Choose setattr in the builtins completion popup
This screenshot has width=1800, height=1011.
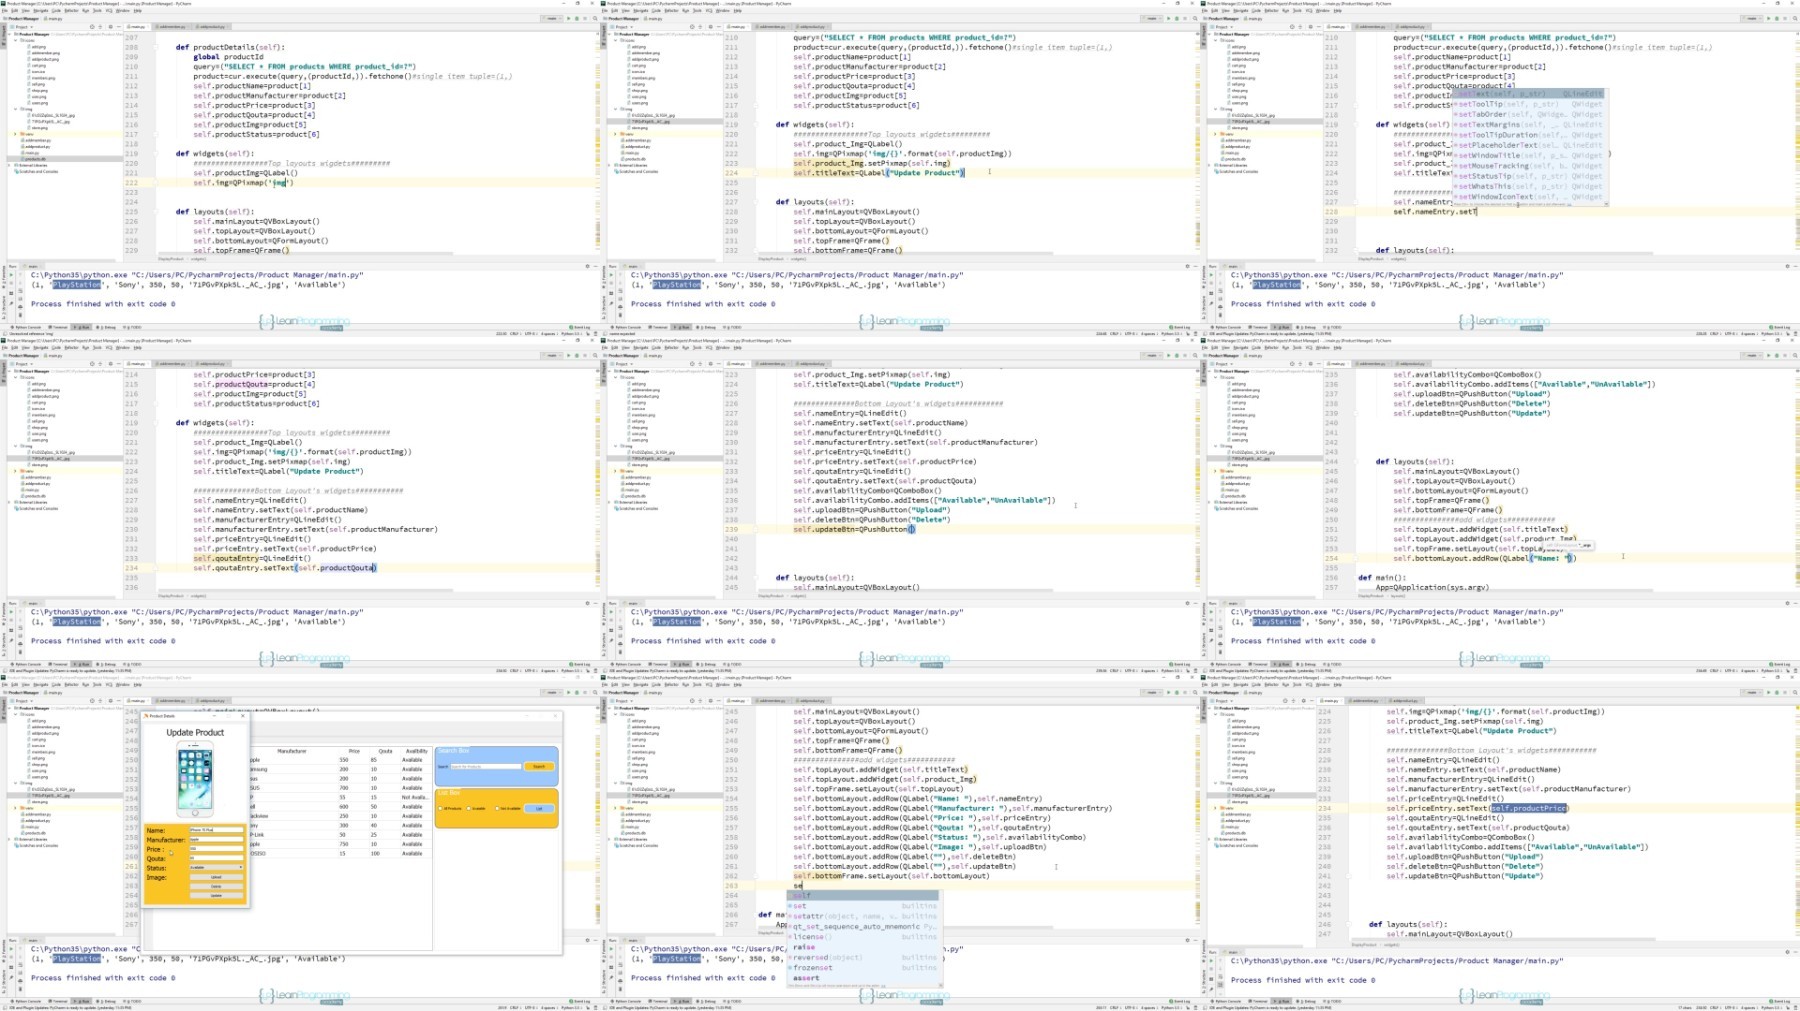point(863,916)
